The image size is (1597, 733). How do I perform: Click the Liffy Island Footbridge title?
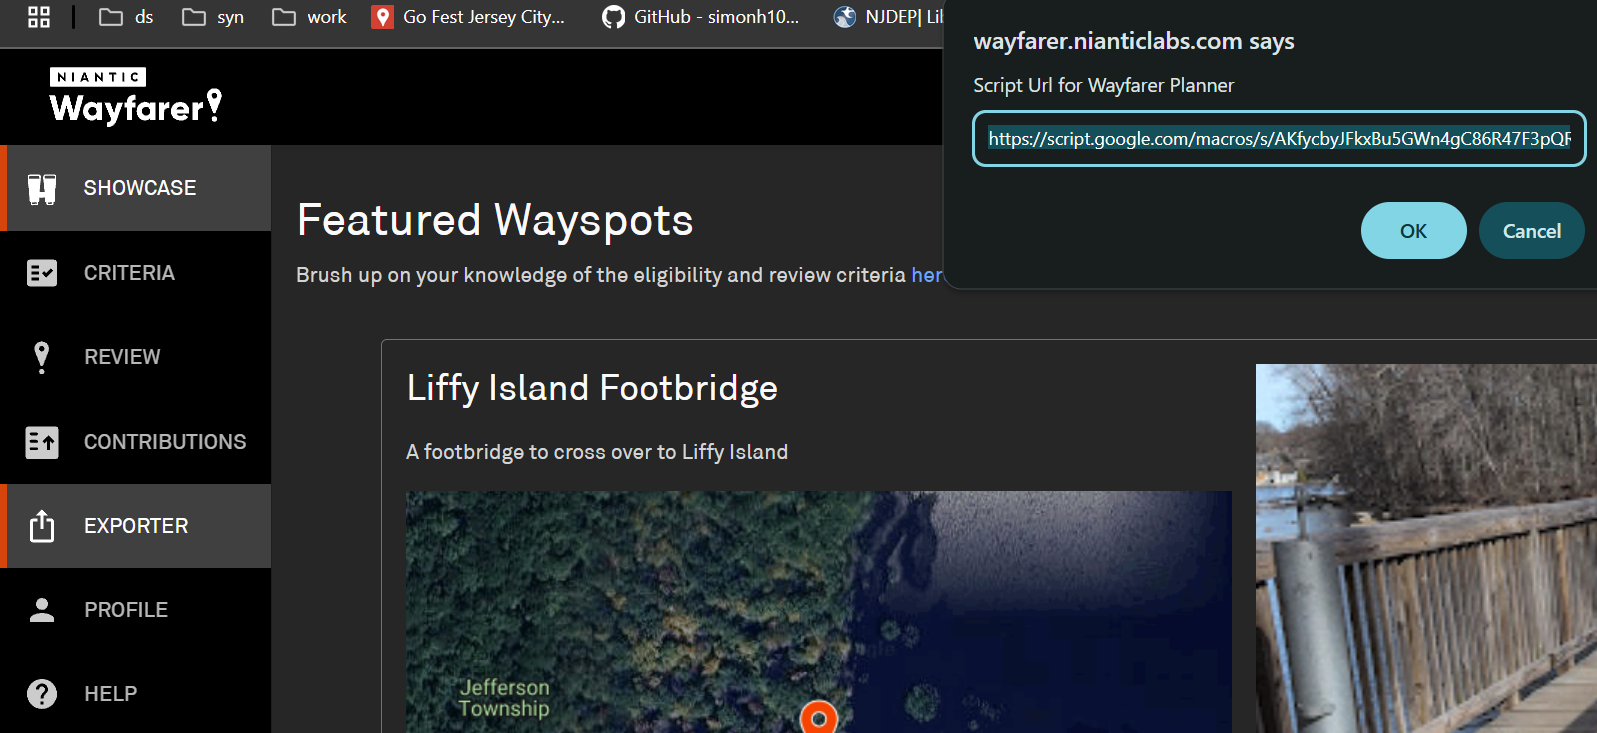pyautogui.click(x=592, y=388)
